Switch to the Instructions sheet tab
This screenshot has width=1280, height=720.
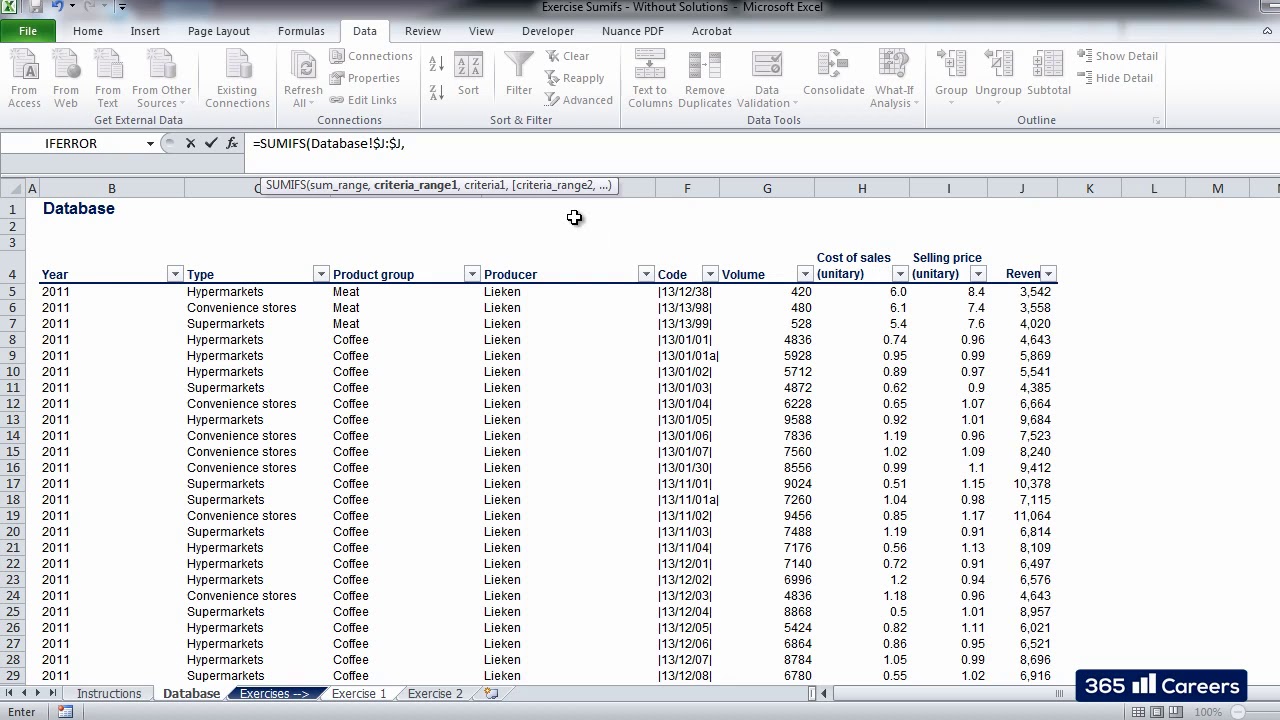click(x=109, y=693)
